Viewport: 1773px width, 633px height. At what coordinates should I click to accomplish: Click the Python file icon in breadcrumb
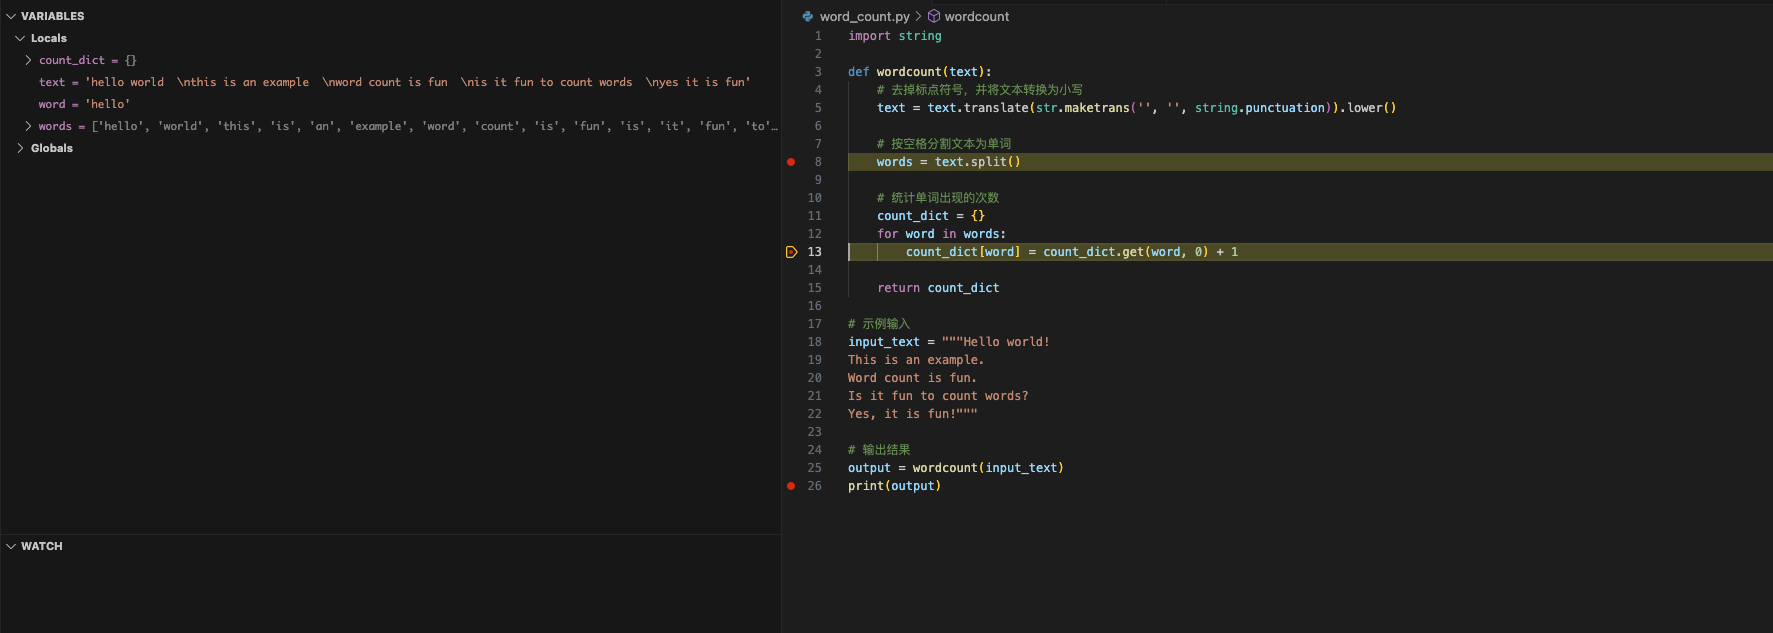coord(808,16)
